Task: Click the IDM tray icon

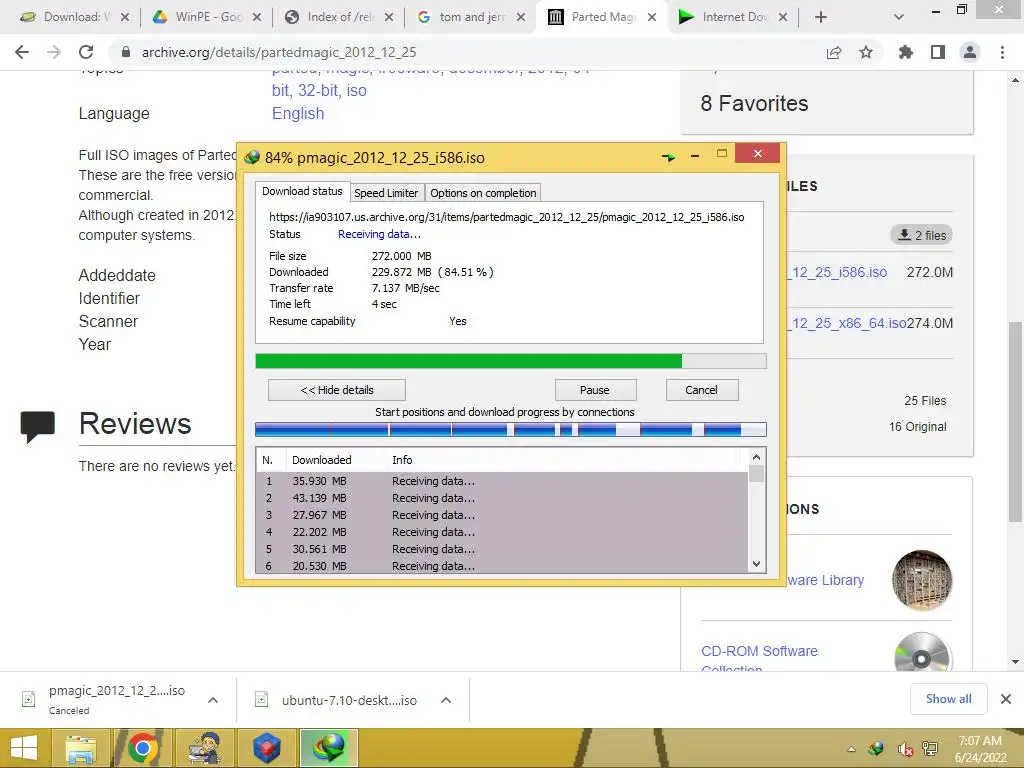Action: click(x=877, y=749)
